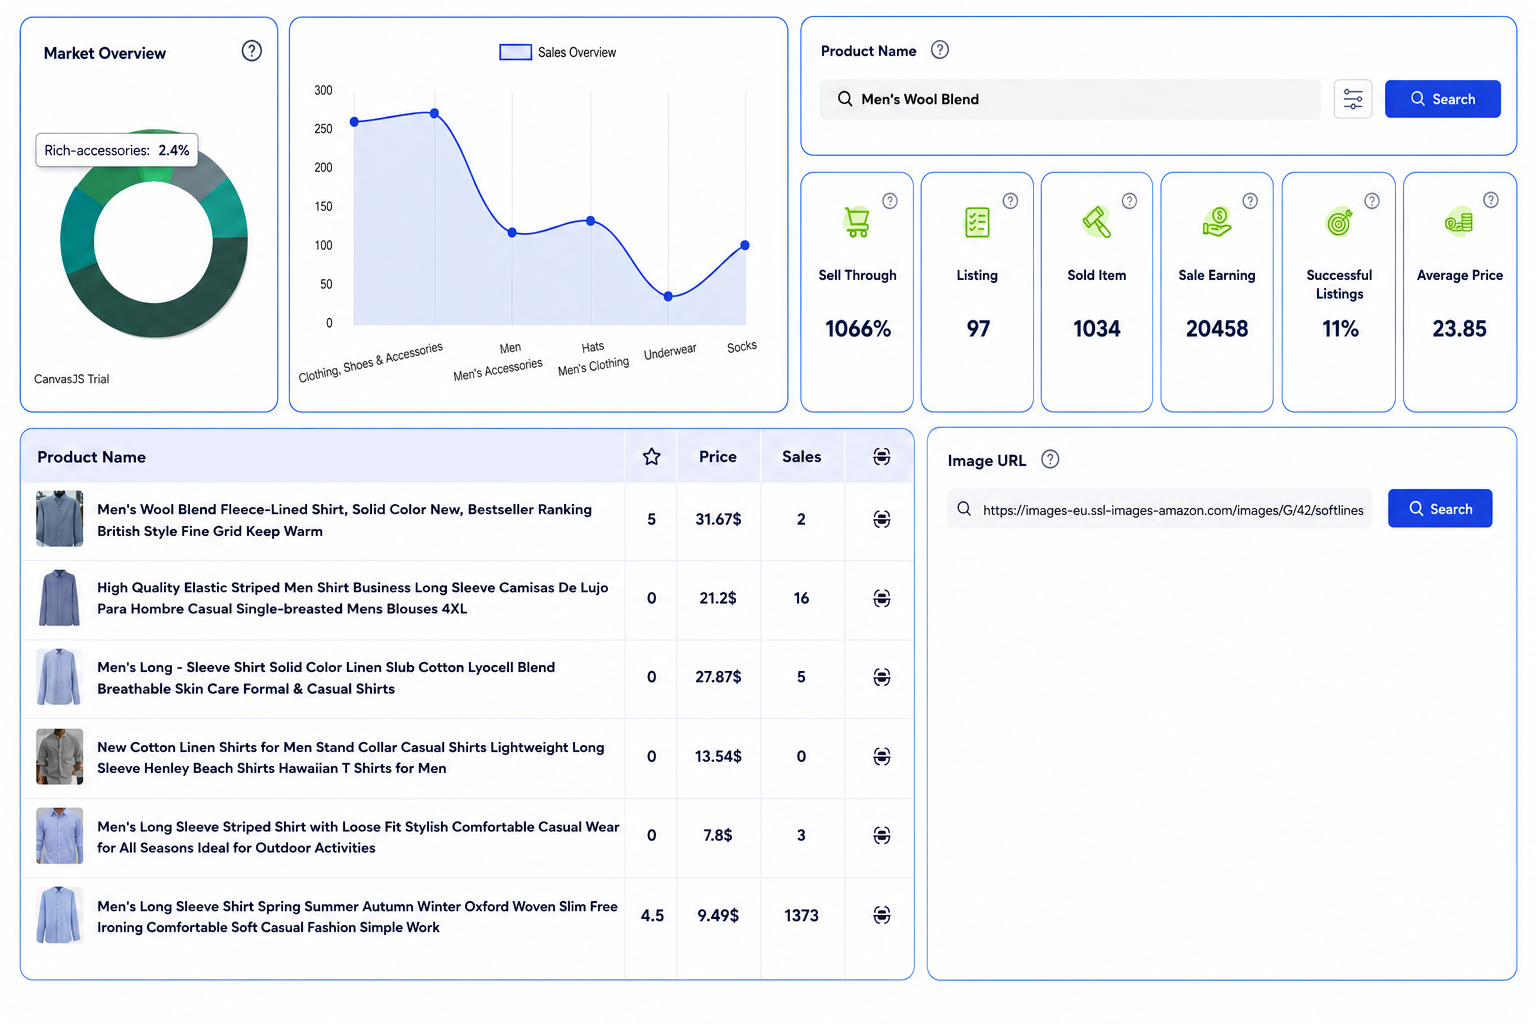Viewport: 1536px width, 1024px height.
Task: Select title High Quality Elastic Striped Men Shirt
Action: (352, 598)
